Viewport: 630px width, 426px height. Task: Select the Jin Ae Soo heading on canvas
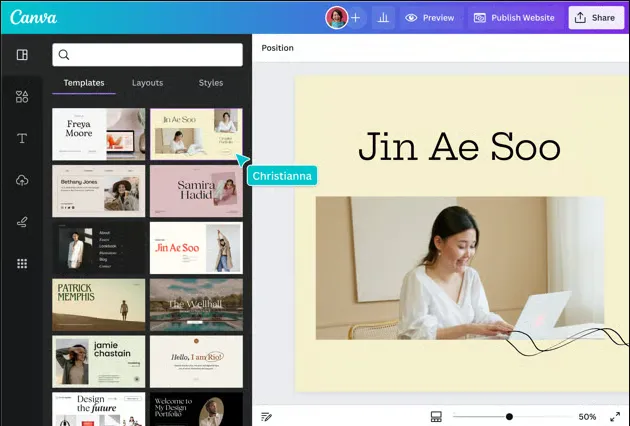pos(459,146)
